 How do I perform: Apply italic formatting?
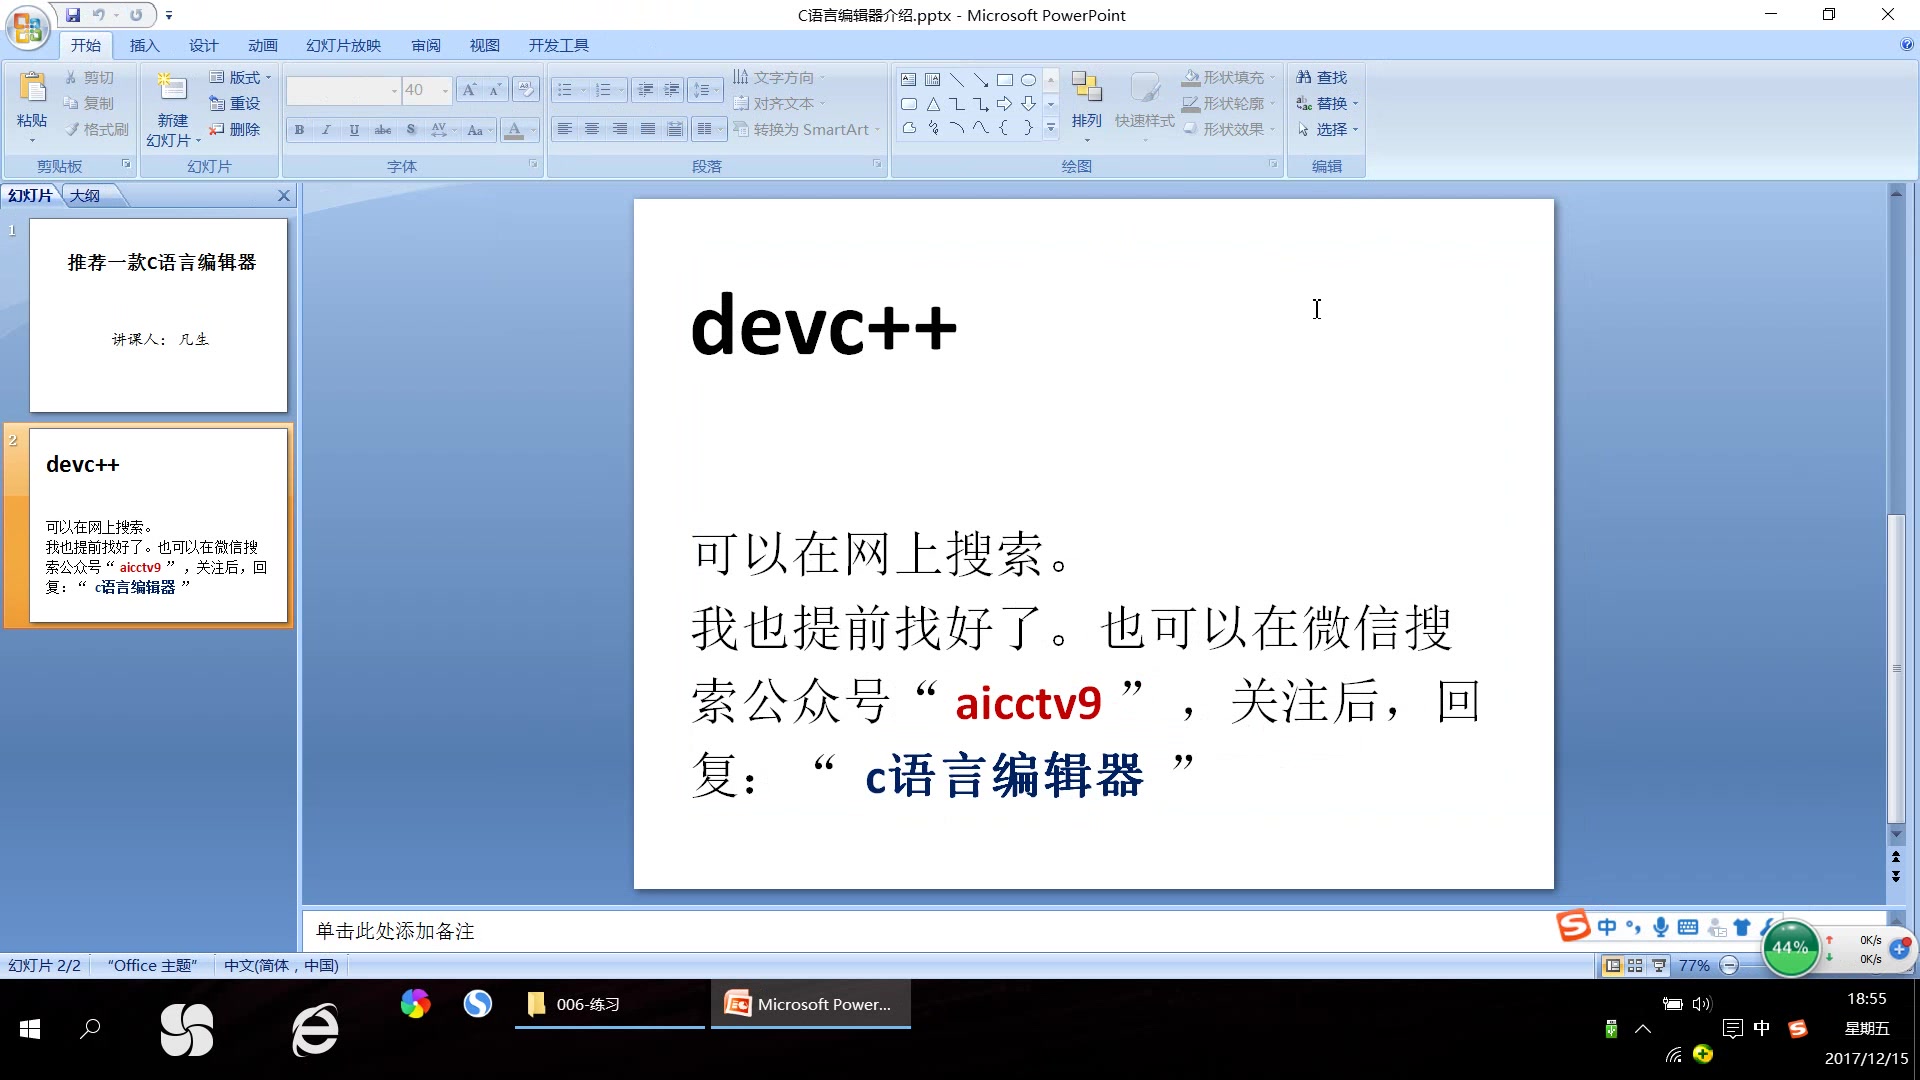326,130
